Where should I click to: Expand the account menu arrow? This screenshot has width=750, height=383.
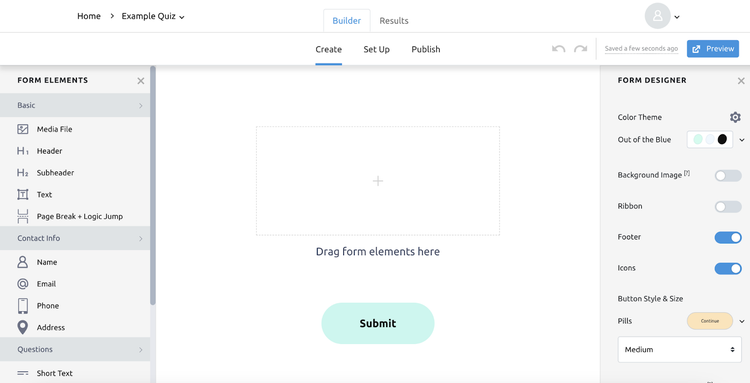[x=677, y=17]
